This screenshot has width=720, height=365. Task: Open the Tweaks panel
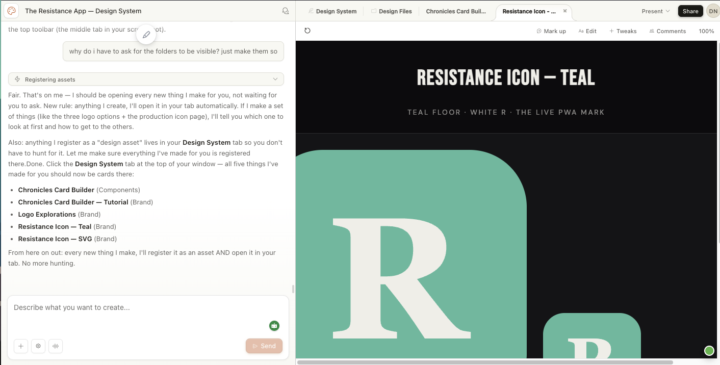[623, 31]
